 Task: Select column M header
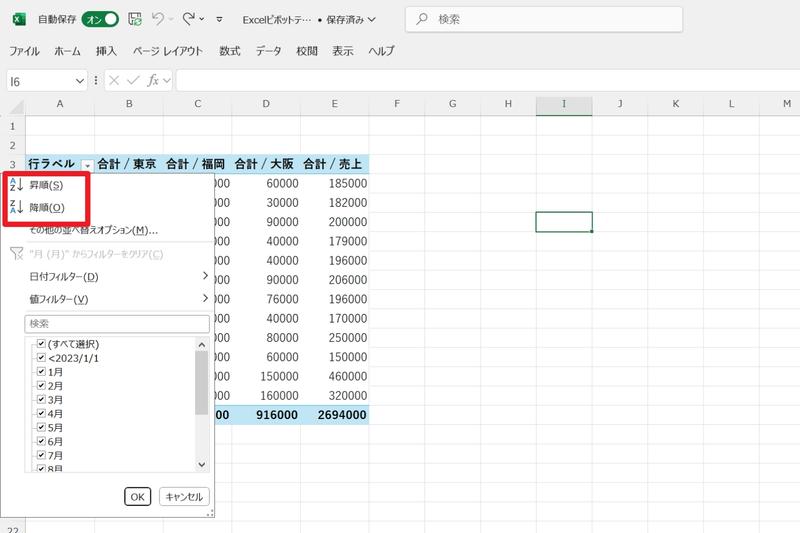point(786,104)
